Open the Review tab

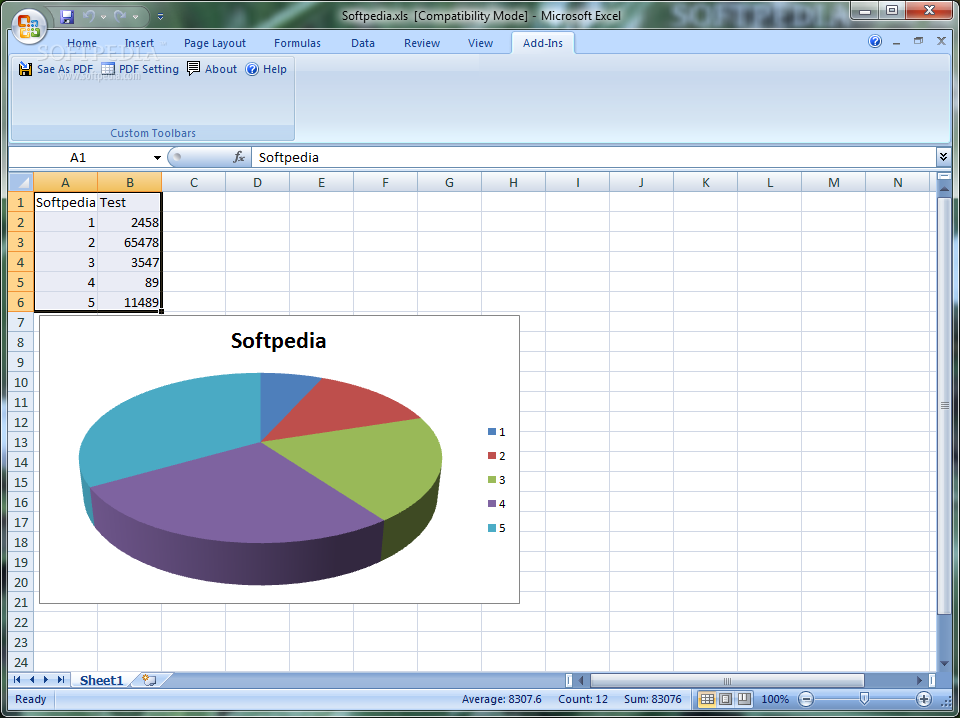tap(422, 43)
